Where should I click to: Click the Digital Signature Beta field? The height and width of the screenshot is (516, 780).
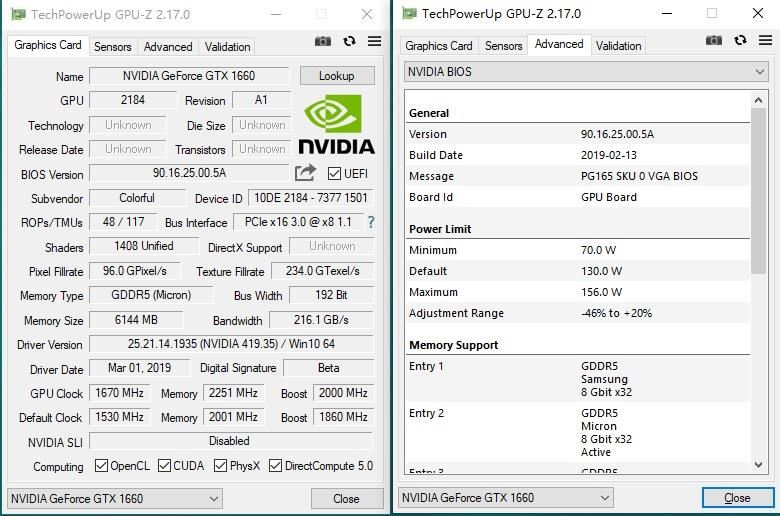[x=328, y=368]
